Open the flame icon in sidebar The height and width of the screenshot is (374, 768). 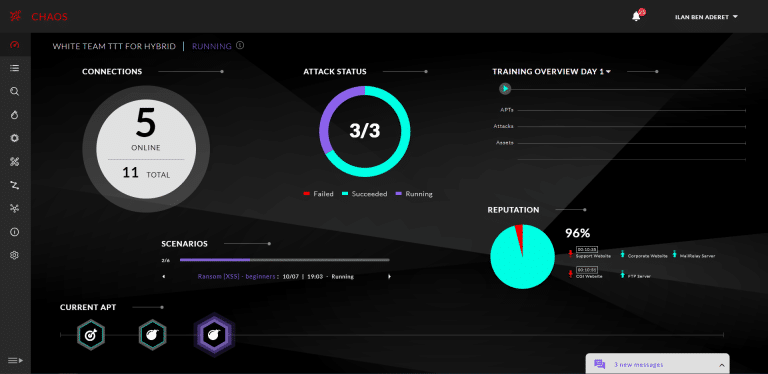point(14,115)
